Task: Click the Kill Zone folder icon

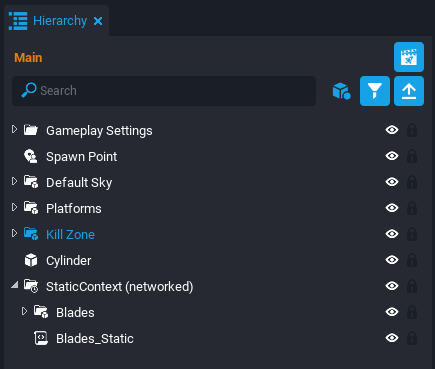Action: (x=31, y=234)
